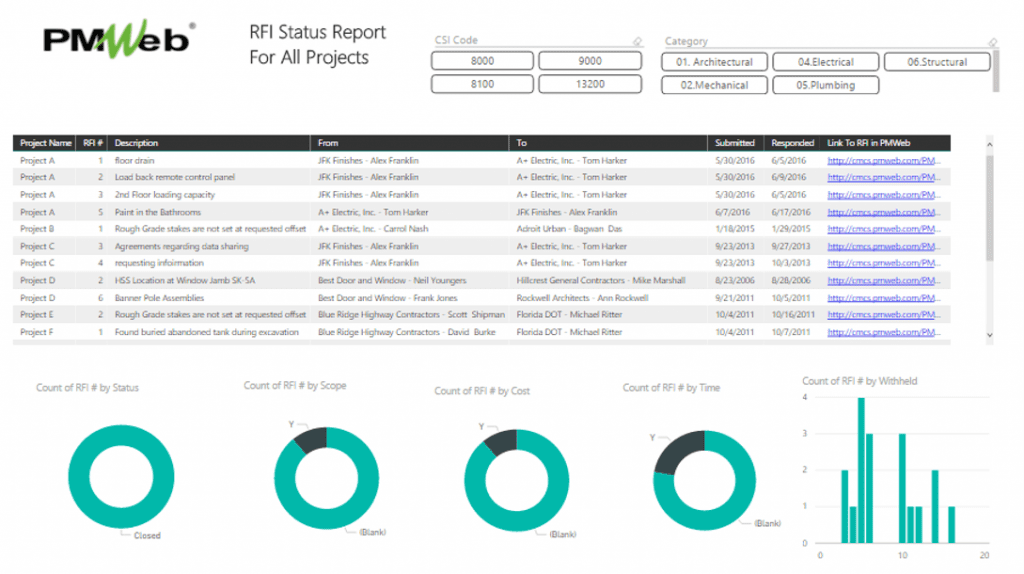Viewport: 1024px width, 574px height.
Task: Click the PMWeb logo
Action: tap(120, 39)
